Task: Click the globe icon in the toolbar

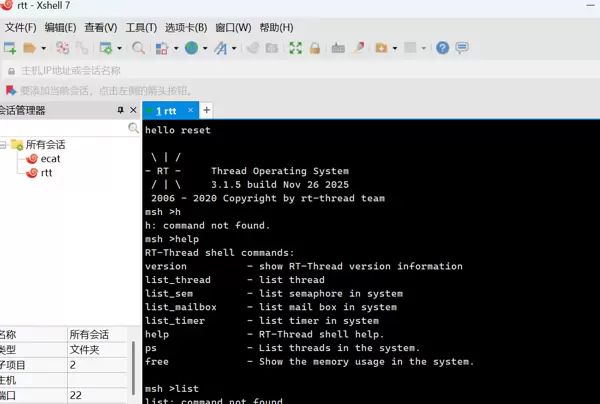Action: pos(191,48)
